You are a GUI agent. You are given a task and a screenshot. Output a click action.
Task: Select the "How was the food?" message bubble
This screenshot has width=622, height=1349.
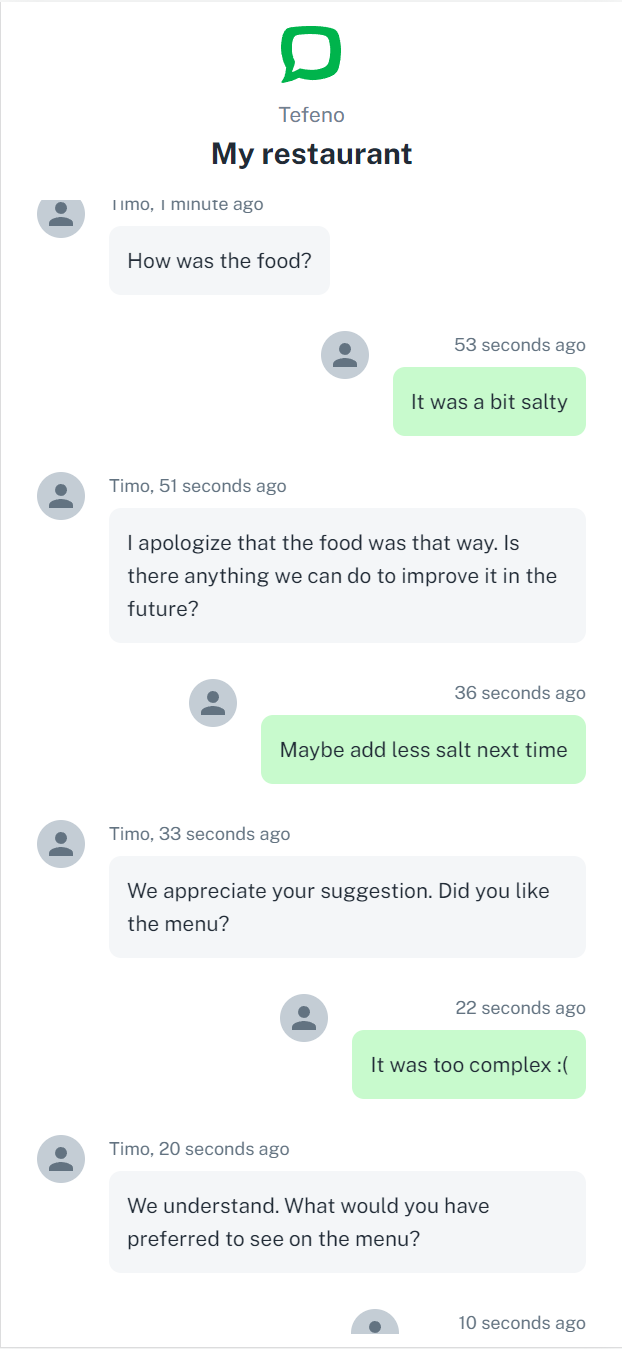219,261
